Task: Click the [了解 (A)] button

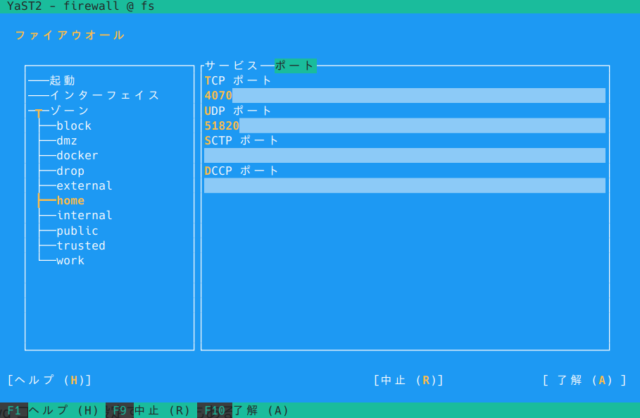Action: point(584,380)
